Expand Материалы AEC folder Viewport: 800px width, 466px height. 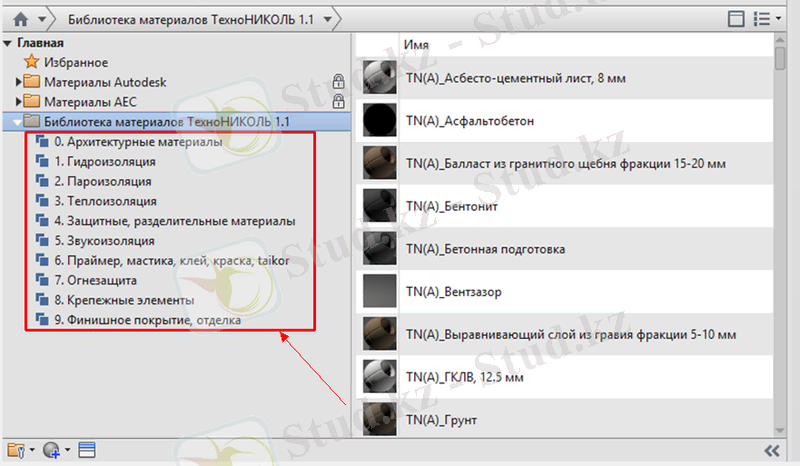[x=18, y=102]
